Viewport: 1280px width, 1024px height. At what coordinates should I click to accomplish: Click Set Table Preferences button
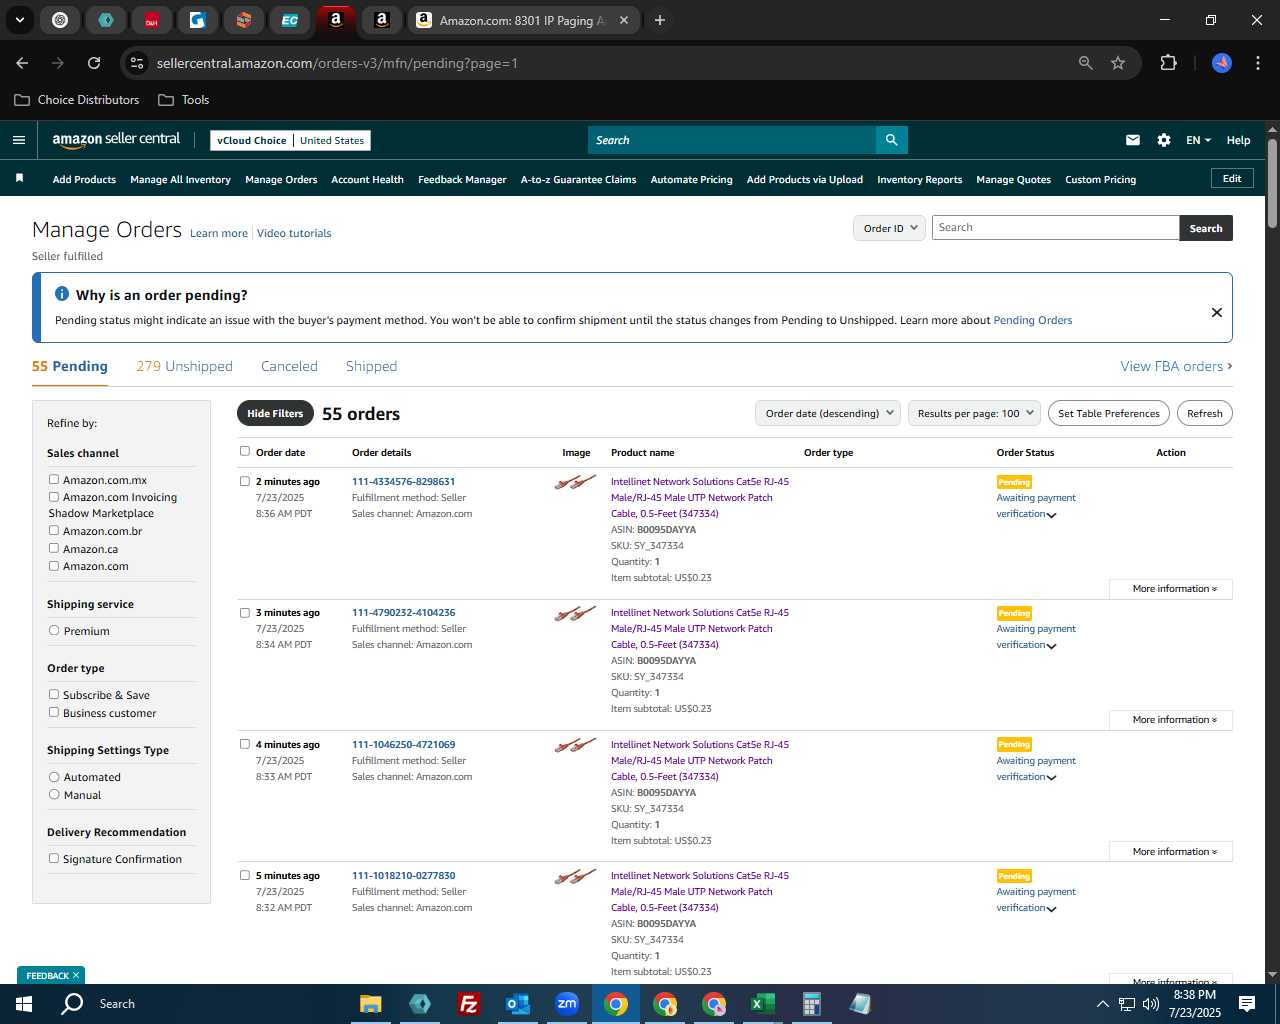click(1109, 413)
